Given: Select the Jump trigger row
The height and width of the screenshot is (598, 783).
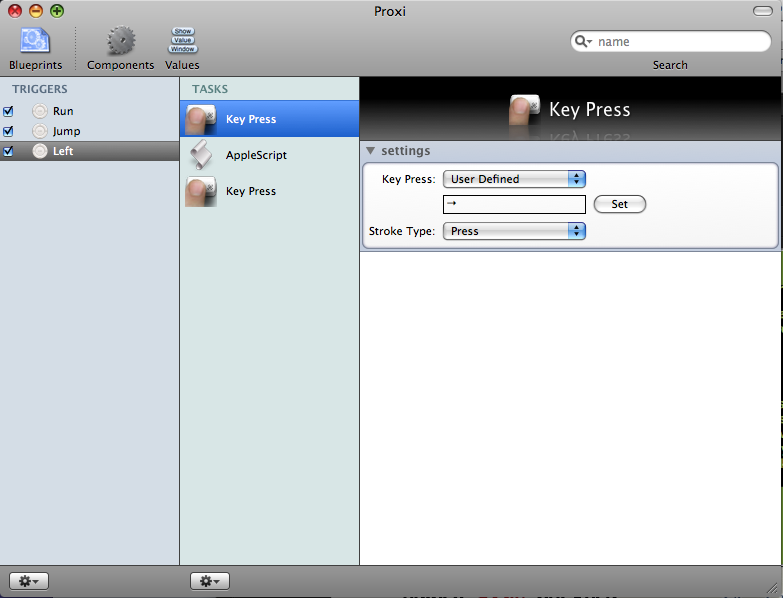Looking at the screenshot, I should pos(89,131).
